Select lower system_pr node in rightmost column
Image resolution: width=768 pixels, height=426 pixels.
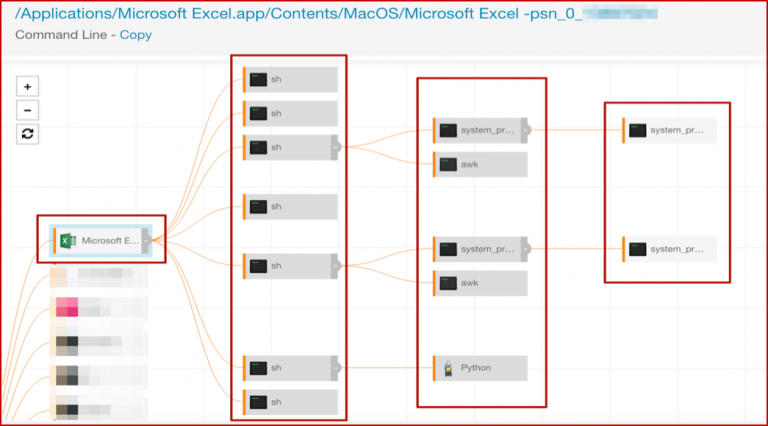coord(668,248)
